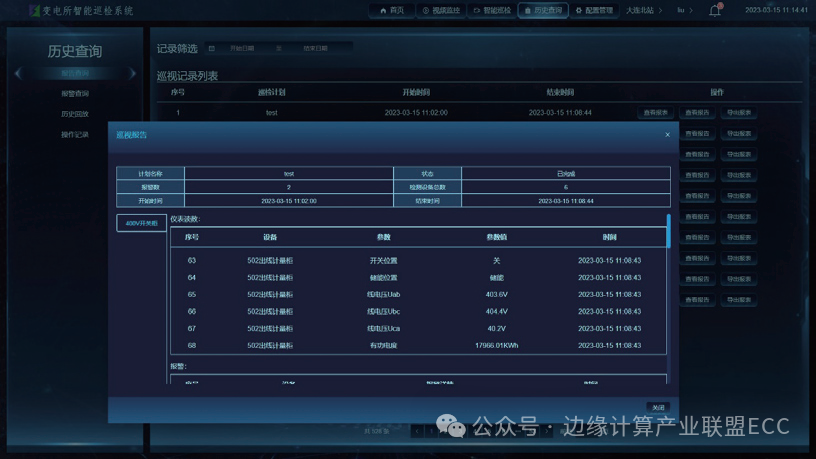Click the 有功电度 parameter cell
The height and width of the screenshot is (459, 816).
[x=384, y=346]
